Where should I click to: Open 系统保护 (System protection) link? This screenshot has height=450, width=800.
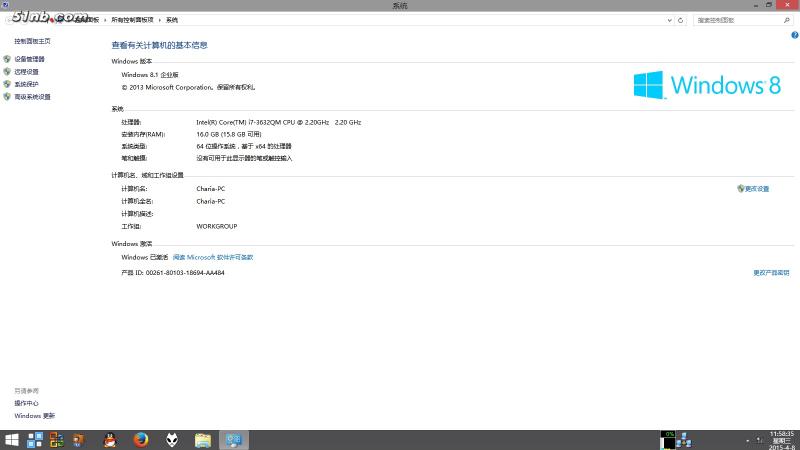[26, 84]
